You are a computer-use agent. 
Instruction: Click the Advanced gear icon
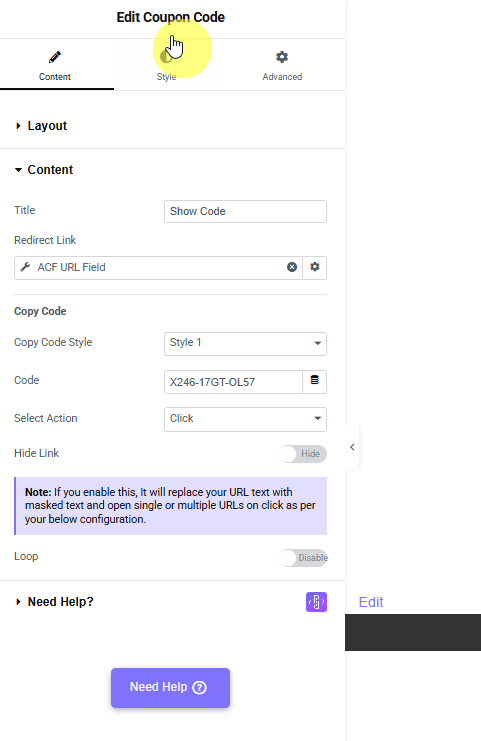(282, 57)
